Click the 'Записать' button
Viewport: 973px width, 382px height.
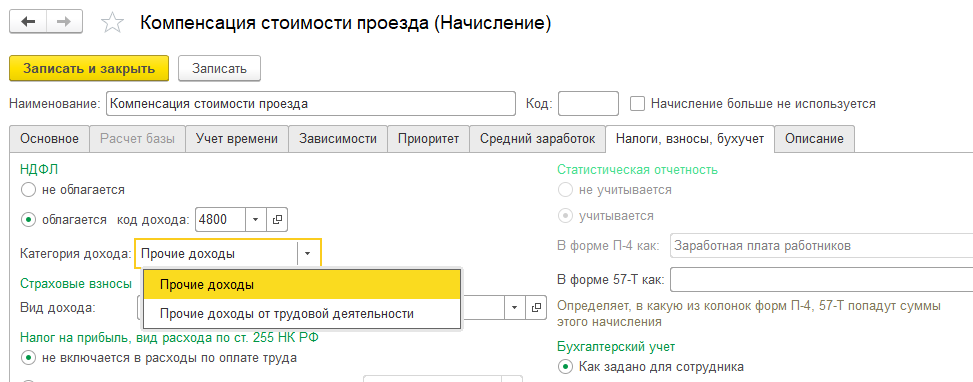pos(219,68)
